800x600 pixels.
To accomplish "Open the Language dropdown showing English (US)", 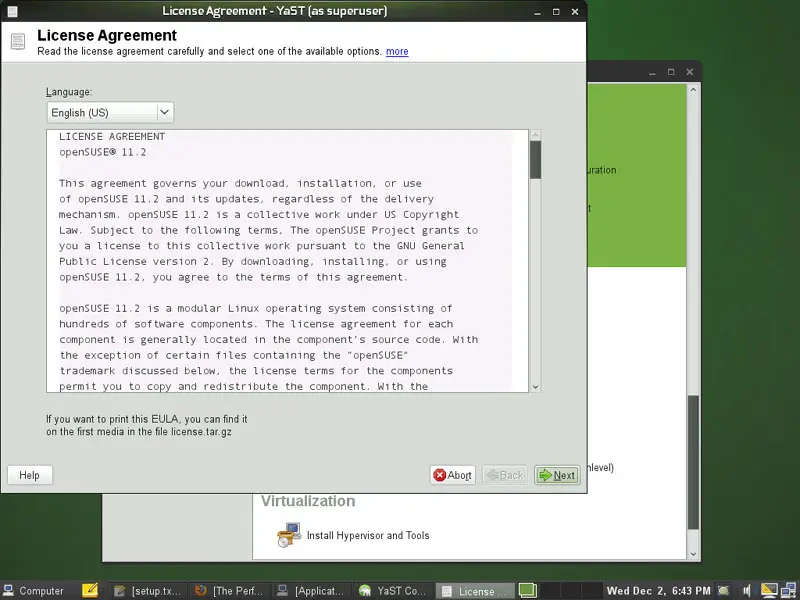I will (110, 113).
